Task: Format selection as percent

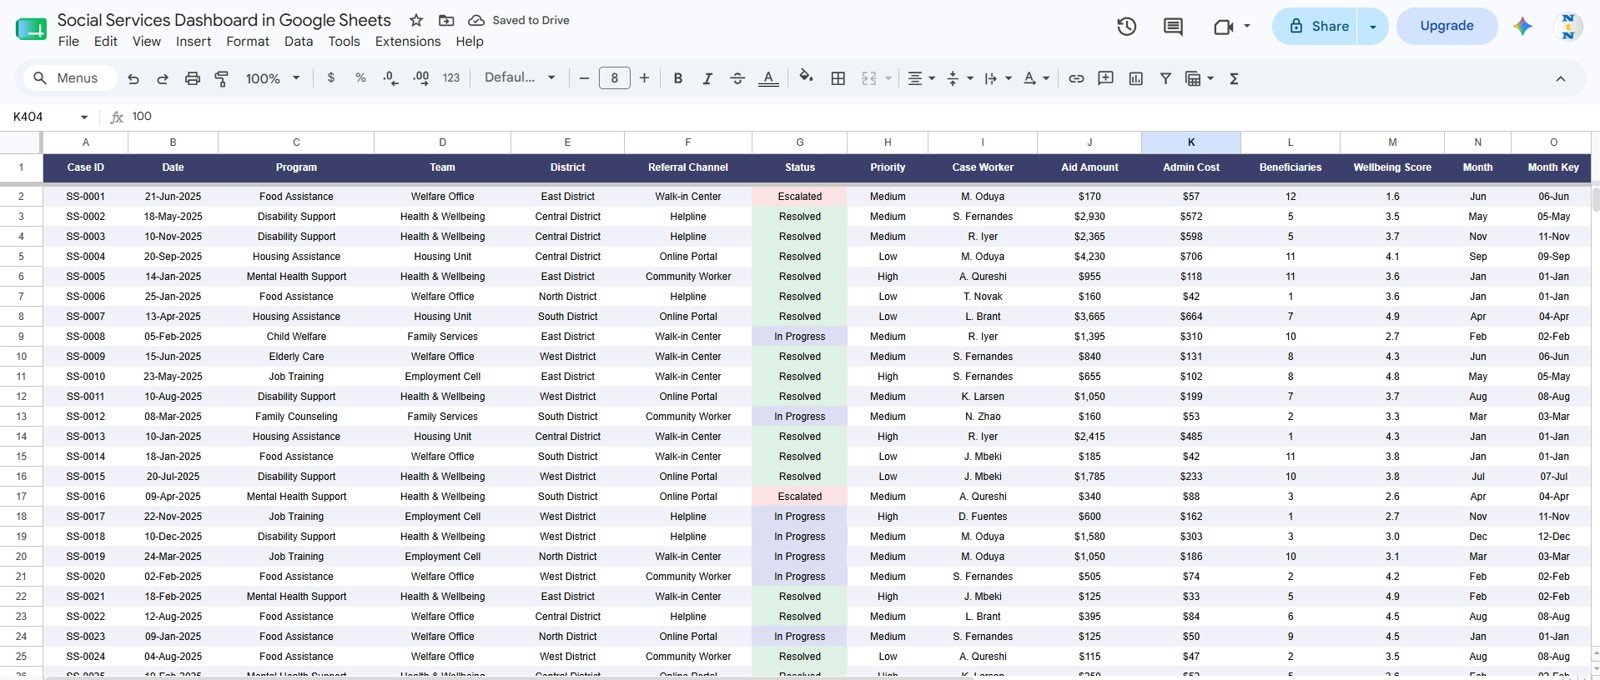Action: tap(360, 78)
